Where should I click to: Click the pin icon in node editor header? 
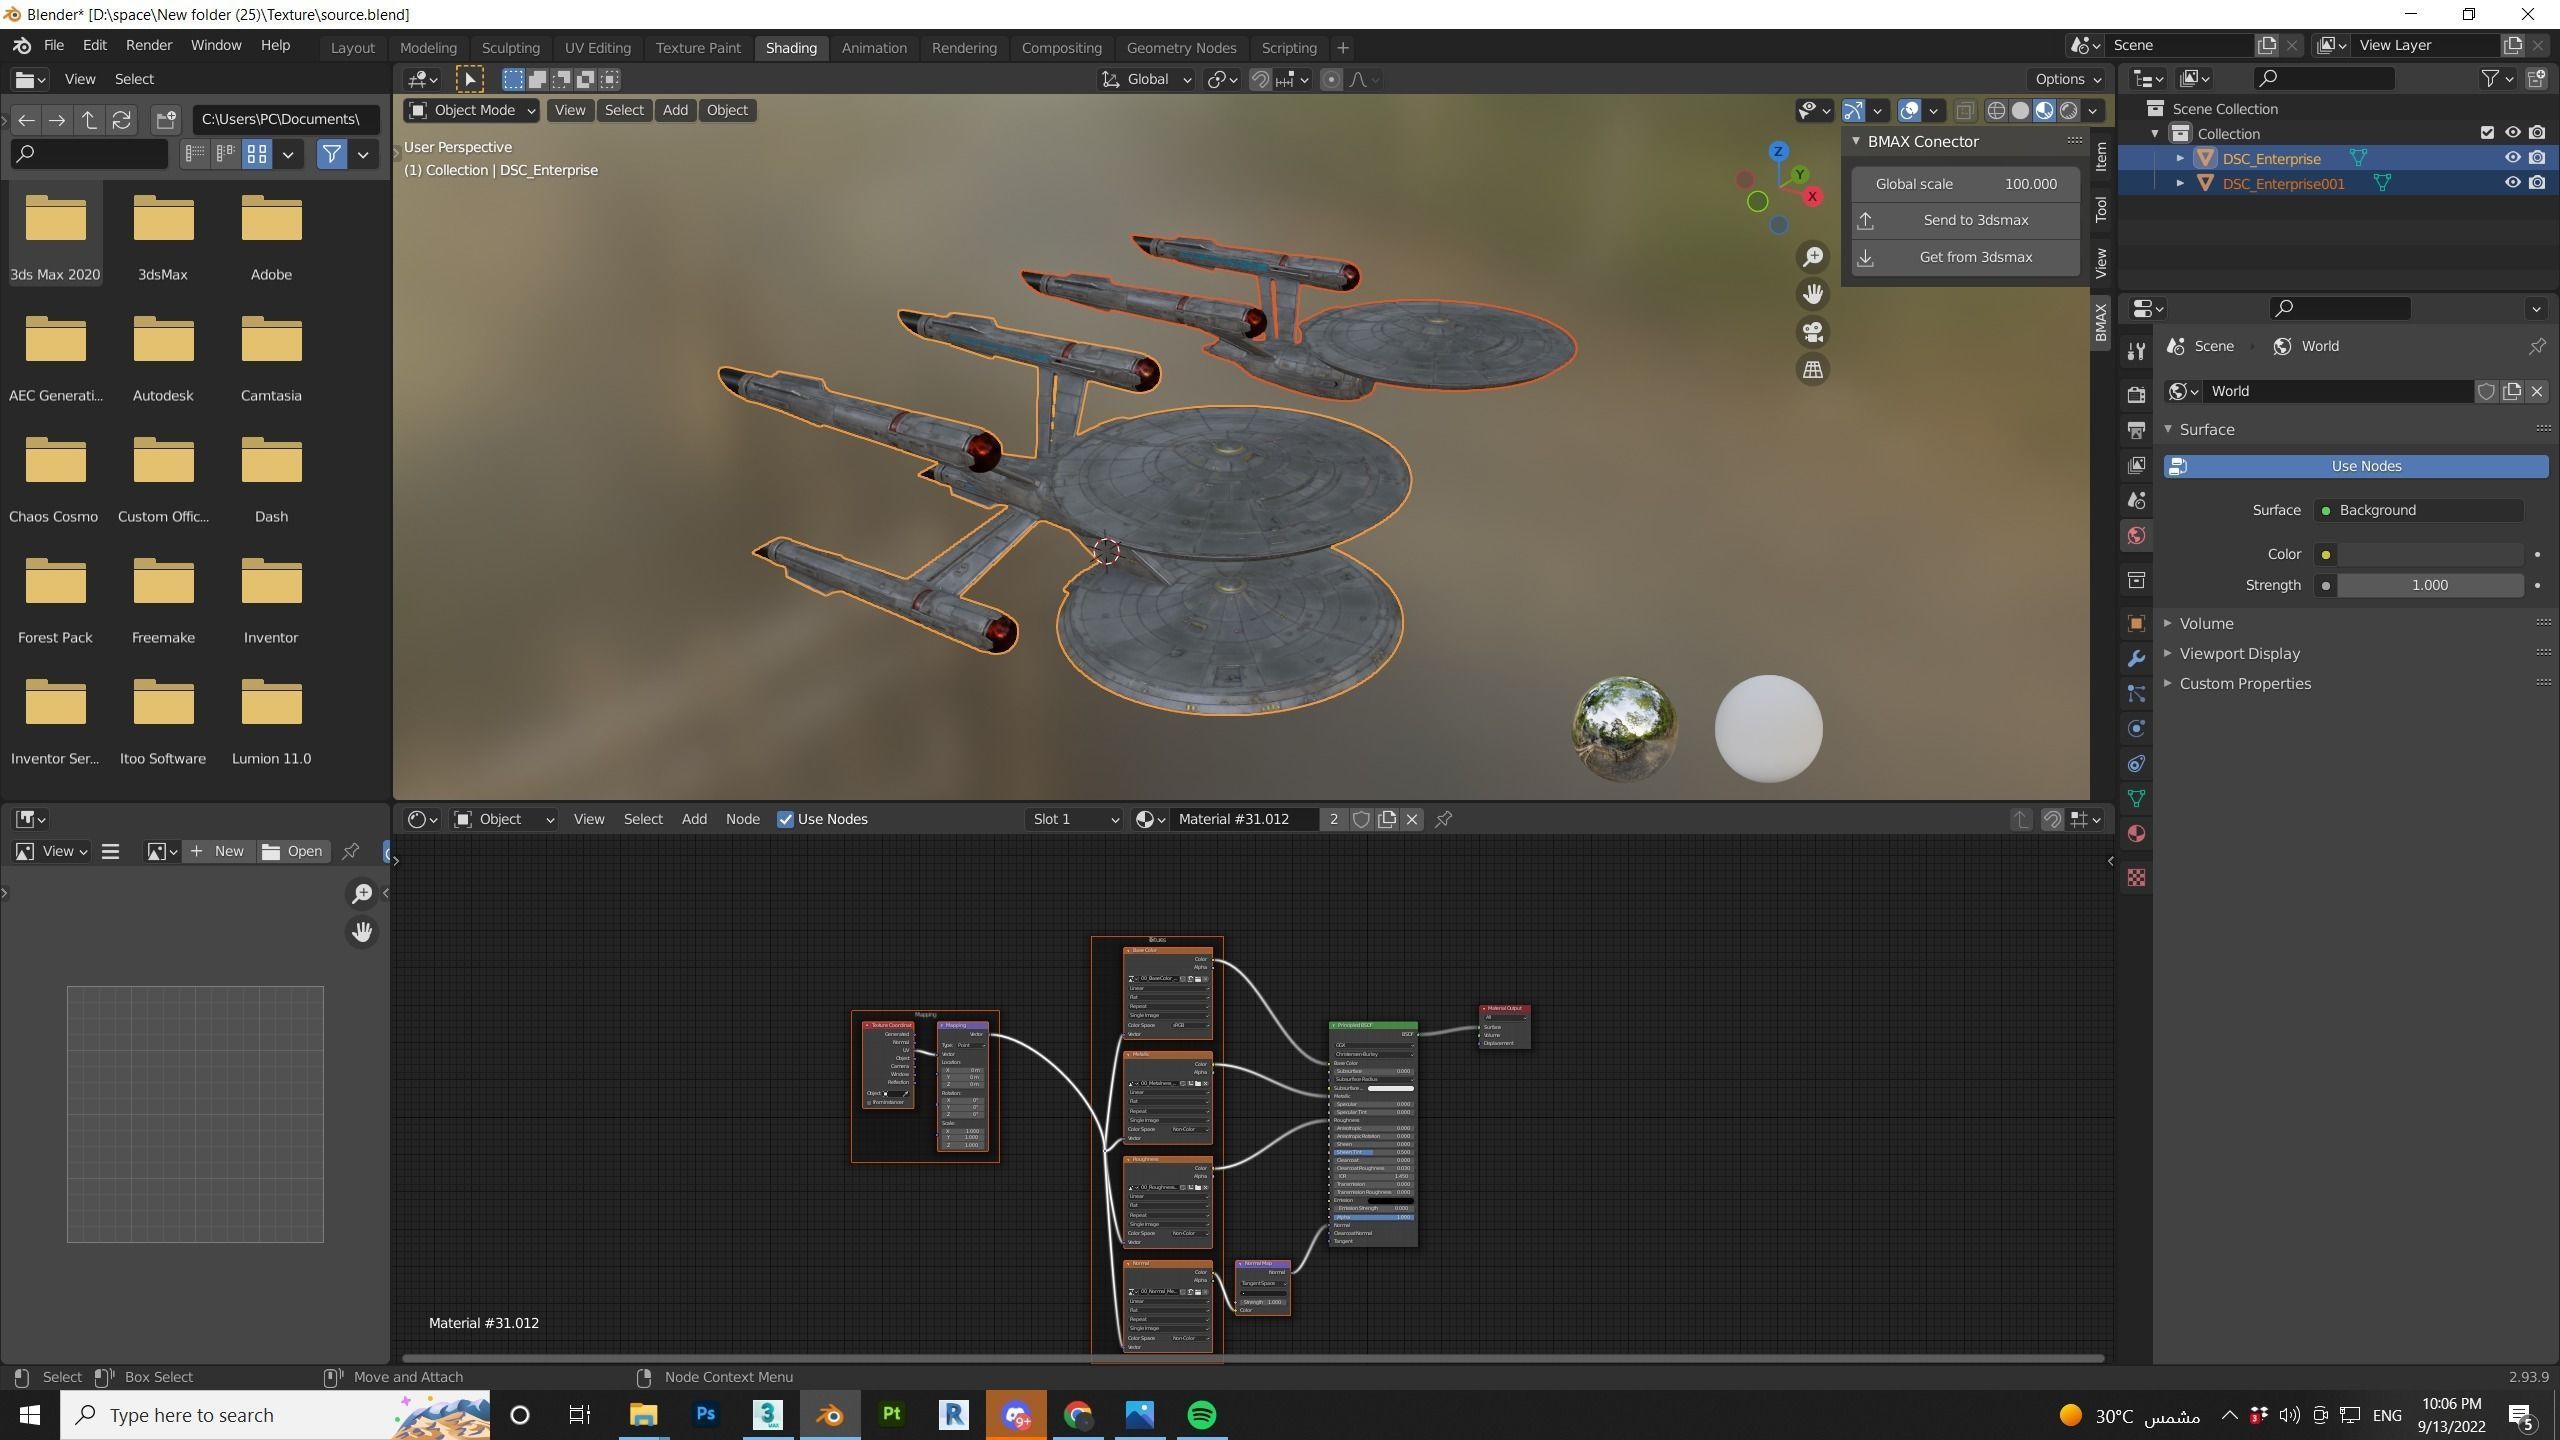pos(1443,819)
